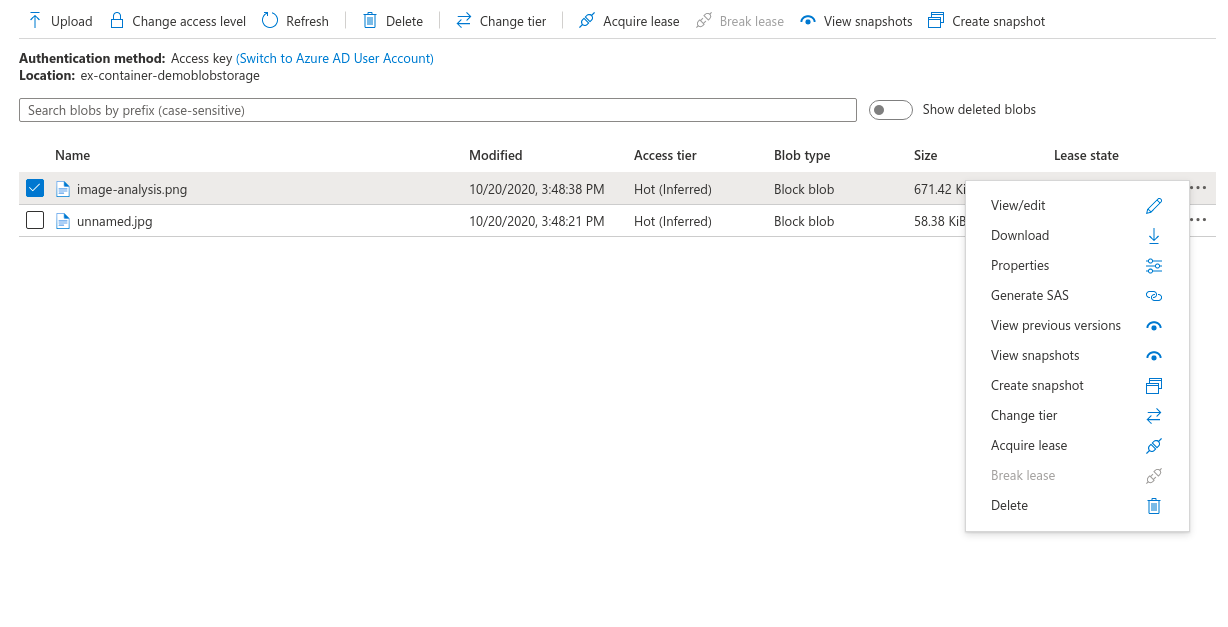Viewport: 1228px width, 627px height.
Task: Enable the Show deleted blobs toggle
Action: (x=890, y=110)
